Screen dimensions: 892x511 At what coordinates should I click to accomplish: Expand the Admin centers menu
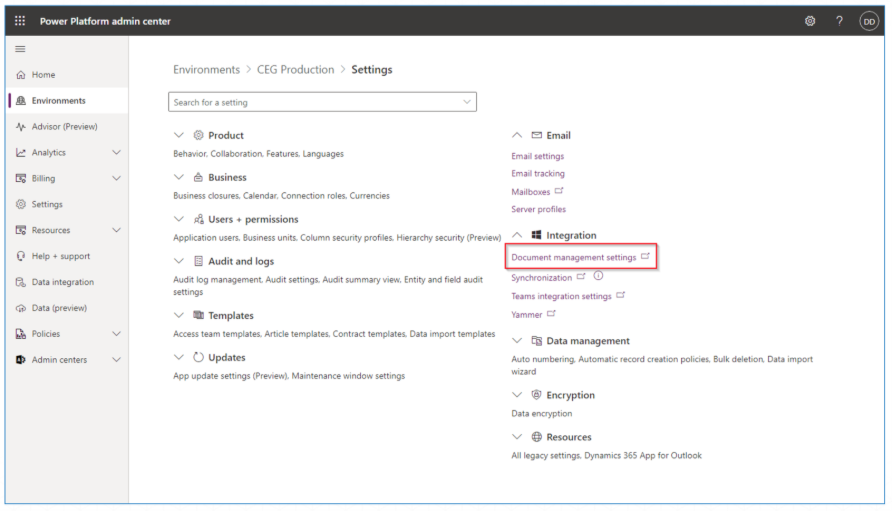click(116, 360)
